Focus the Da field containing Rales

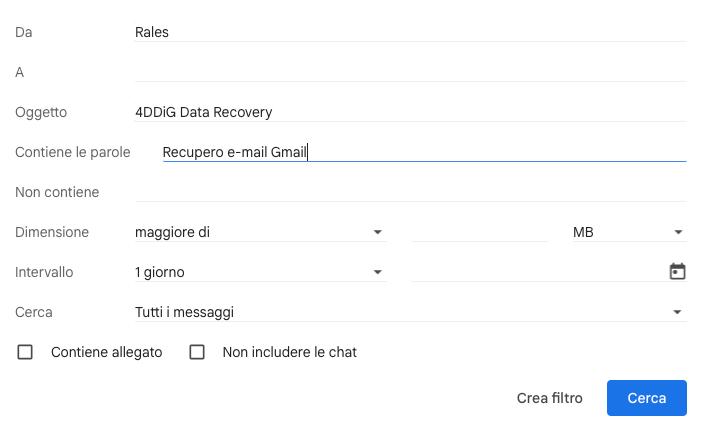click(x=411, y=32)
